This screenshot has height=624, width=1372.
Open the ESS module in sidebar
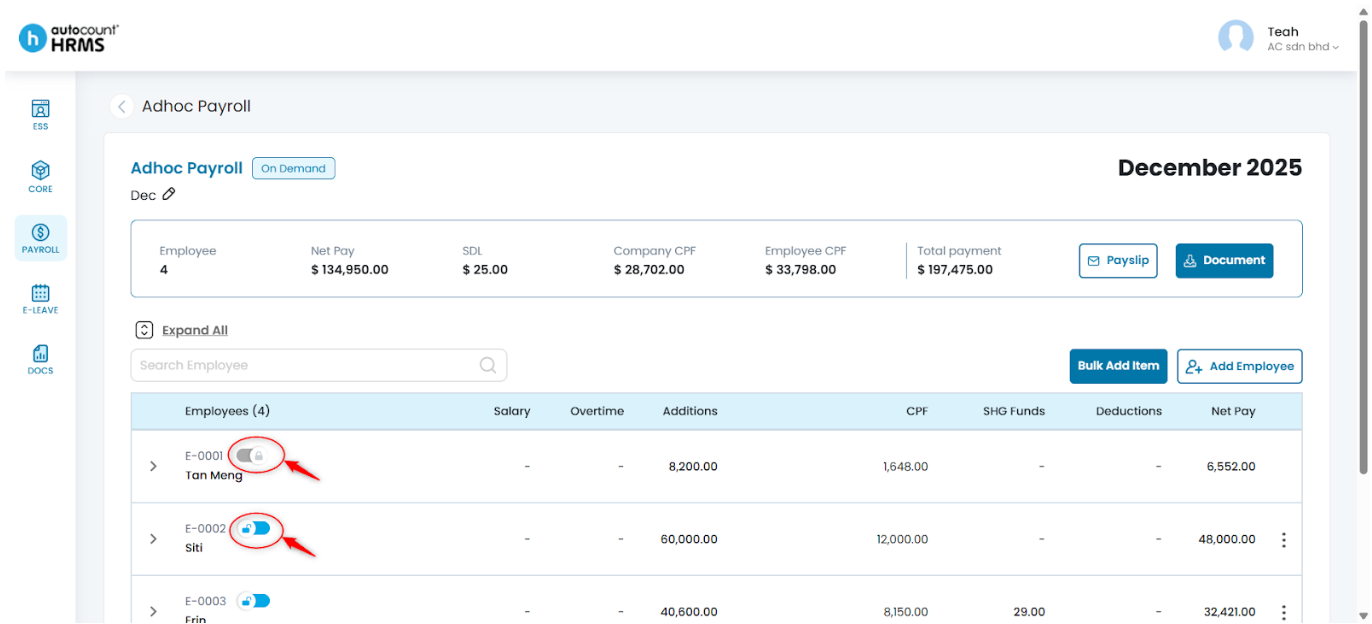click(40, 115)
